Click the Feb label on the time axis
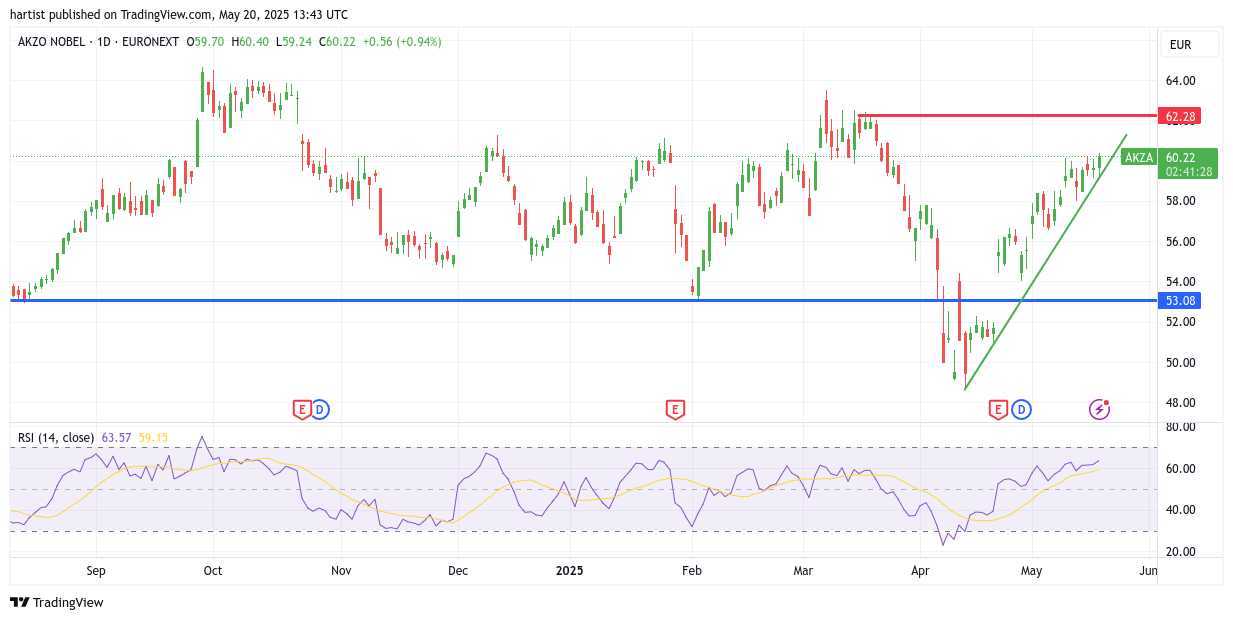 tap(691, 571)
